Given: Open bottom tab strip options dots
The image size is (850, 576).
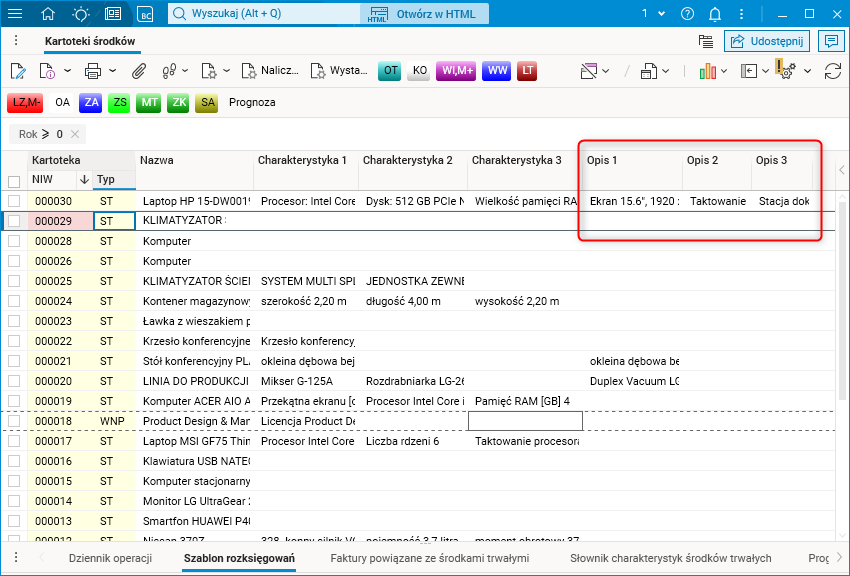Looking at the screenshot, I should click(x=16, y=557).
